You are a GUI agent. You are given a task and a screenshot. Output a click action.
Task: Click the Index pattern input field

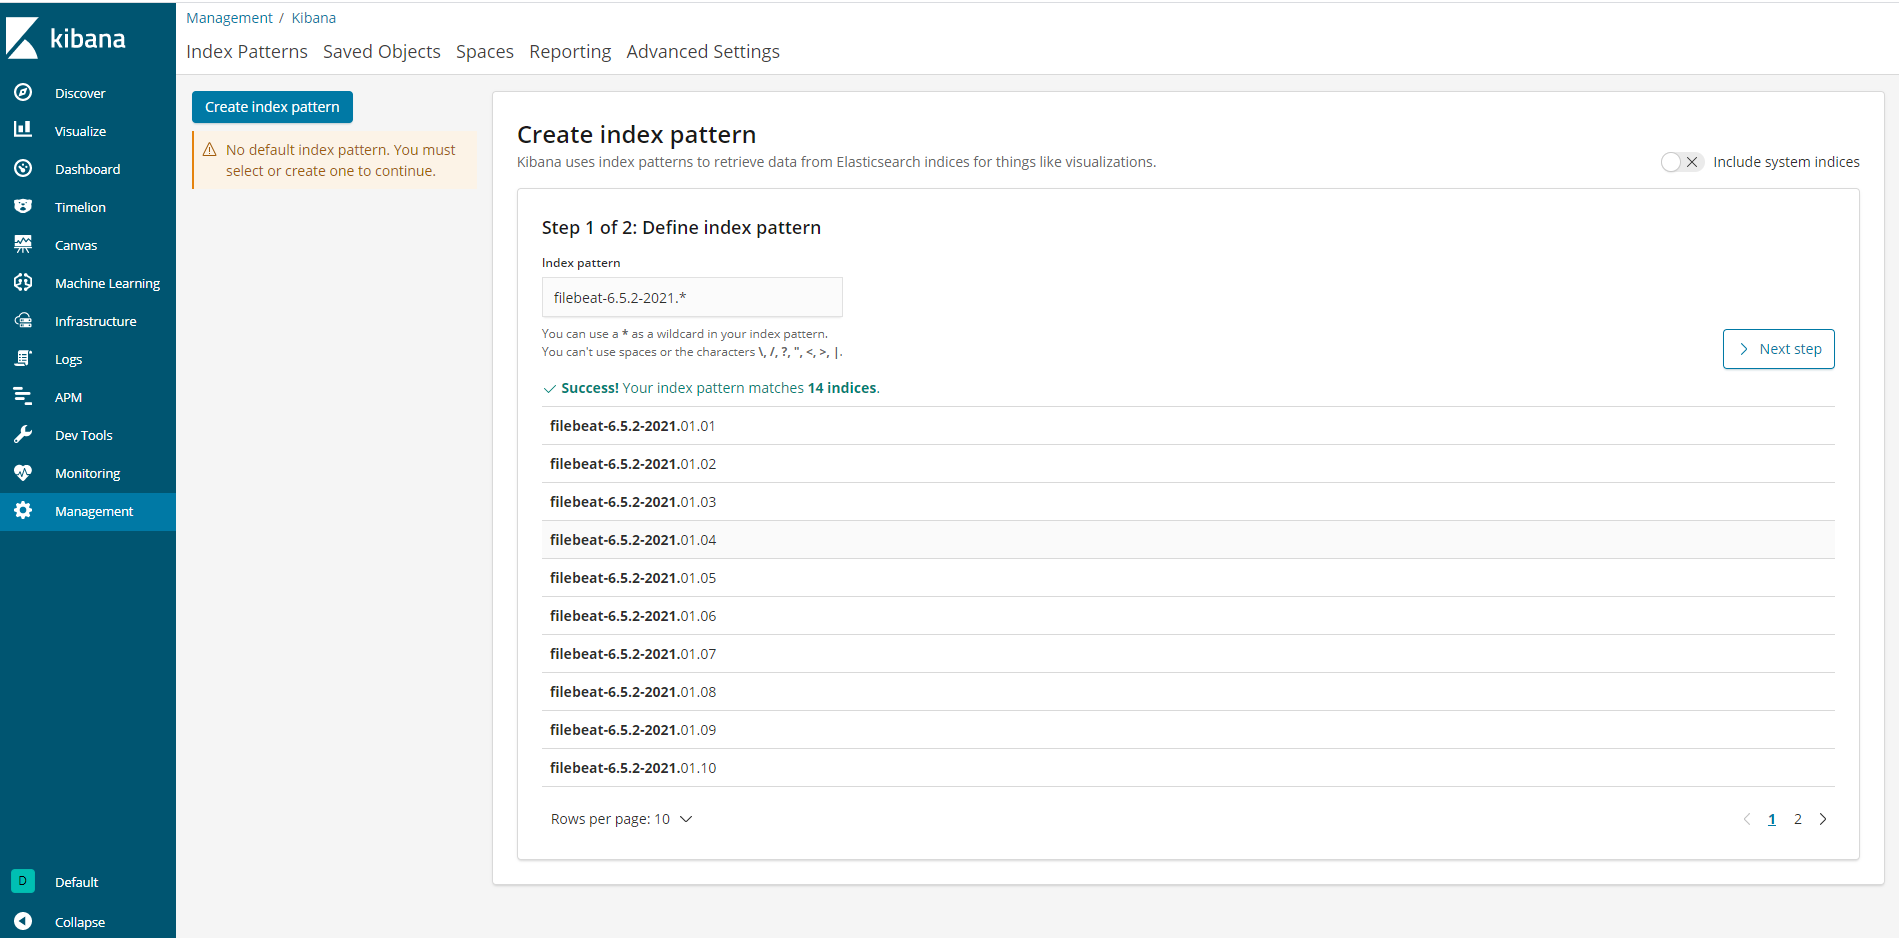coord(692,297)
